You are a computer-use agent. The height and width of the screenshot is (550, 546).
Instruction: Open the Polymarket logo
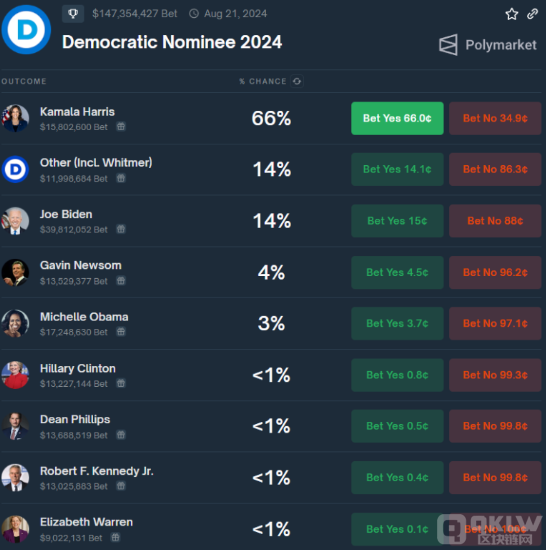click(488, 45)
